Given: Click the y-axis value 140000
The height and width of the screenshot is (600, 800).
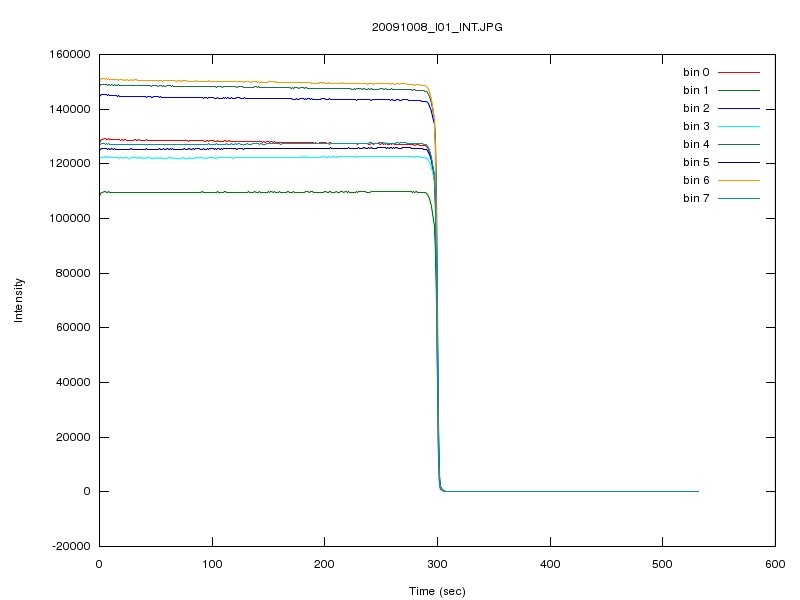Looking at the screenshot, I should tap(70, 109).
